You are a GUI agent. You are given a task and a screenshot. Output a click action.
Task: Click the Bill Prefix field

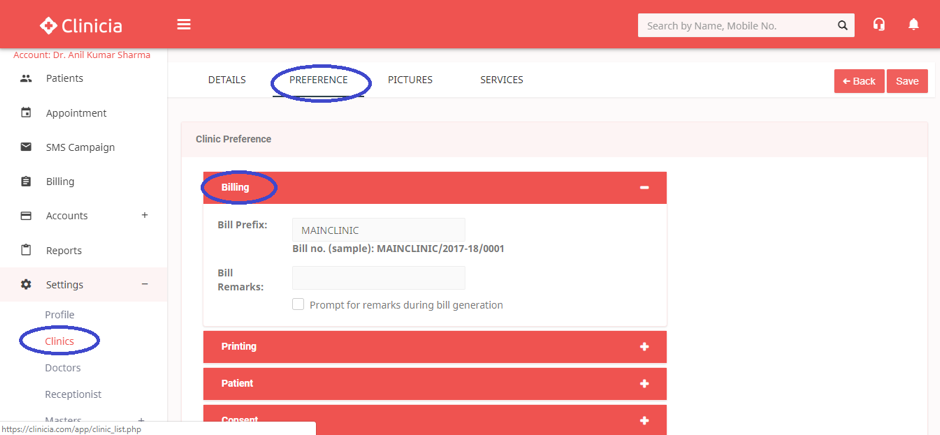click(x=378, y=230)
